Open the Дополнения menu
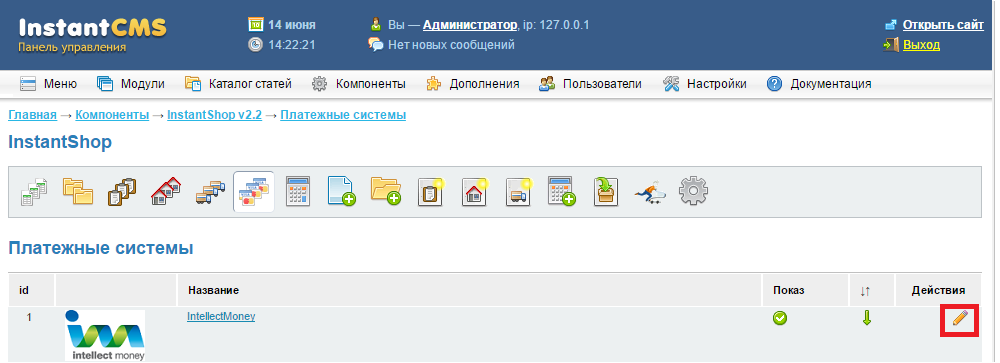Screen dimensions: 1000x363 click(472, 84)
